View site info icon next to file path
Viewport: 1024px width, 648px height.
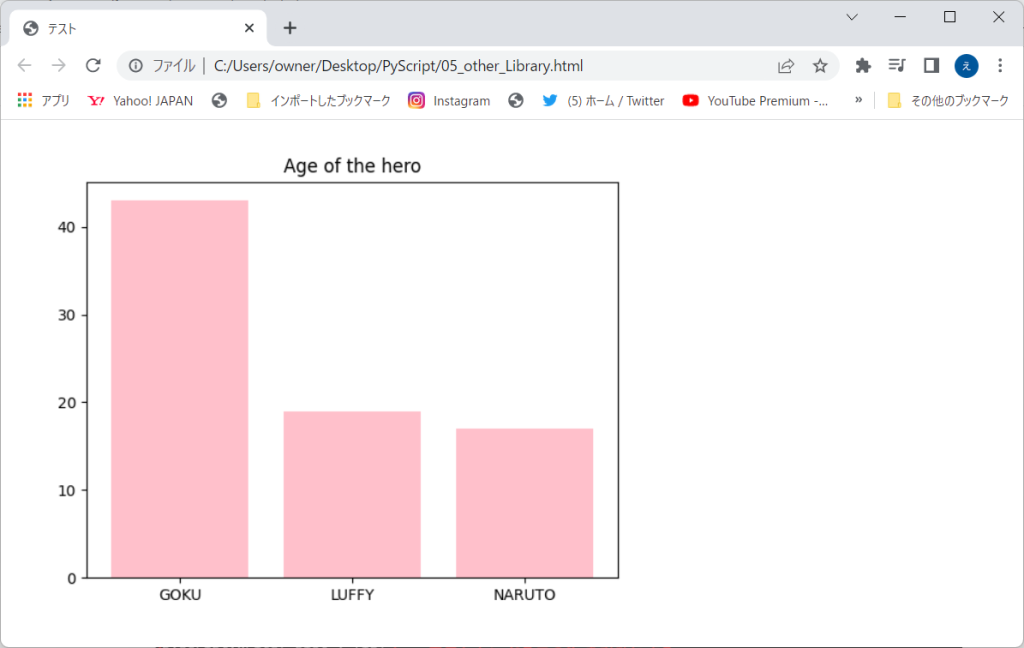[136, 66]
